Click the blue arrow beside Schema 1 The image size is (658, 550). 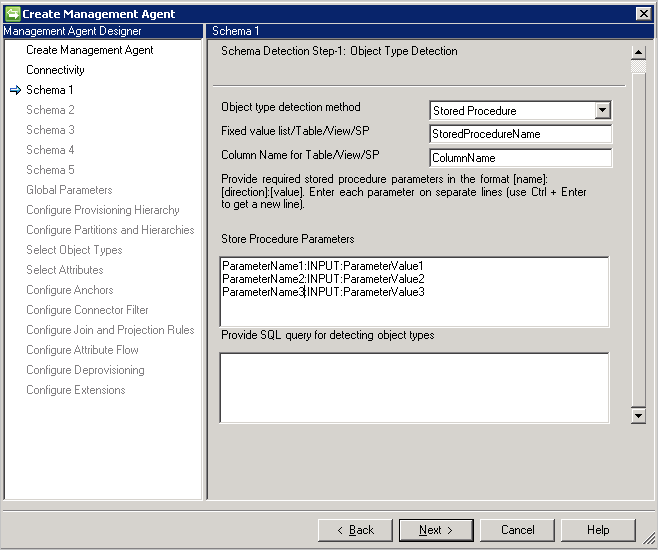[16, 90]
